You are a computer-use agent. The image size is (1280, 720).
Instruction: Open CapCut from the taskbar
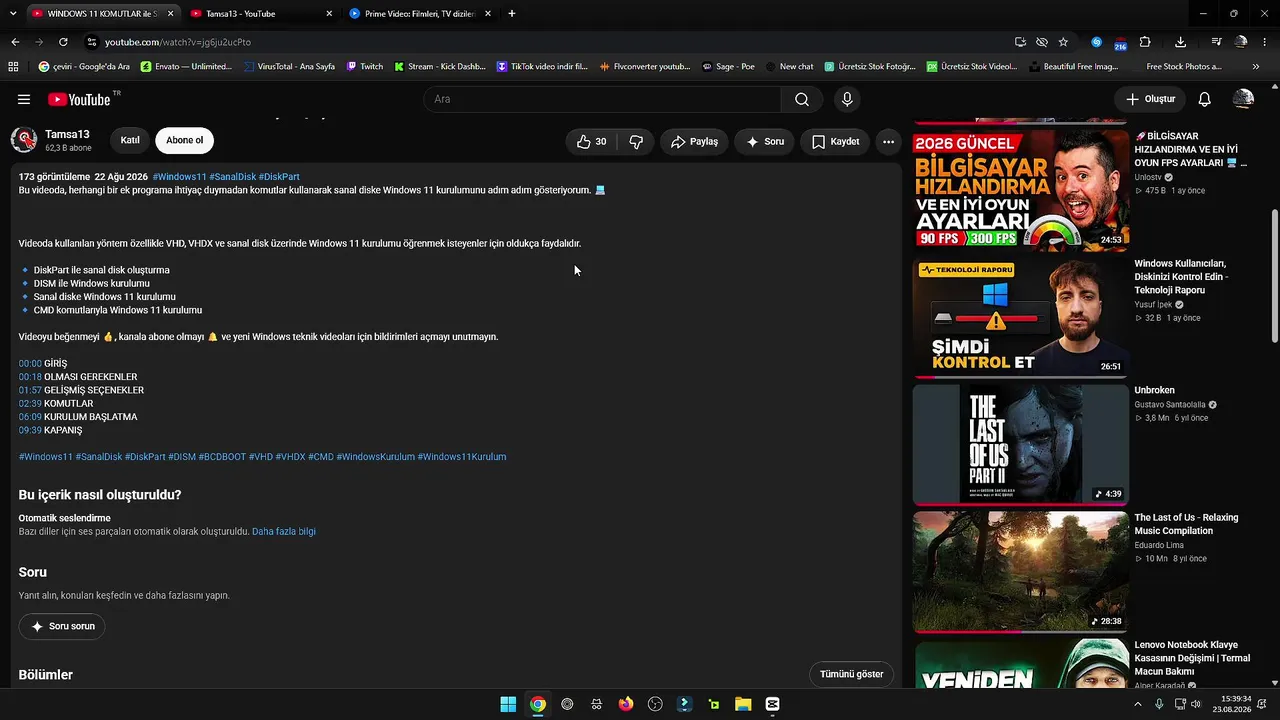[772, 704]
